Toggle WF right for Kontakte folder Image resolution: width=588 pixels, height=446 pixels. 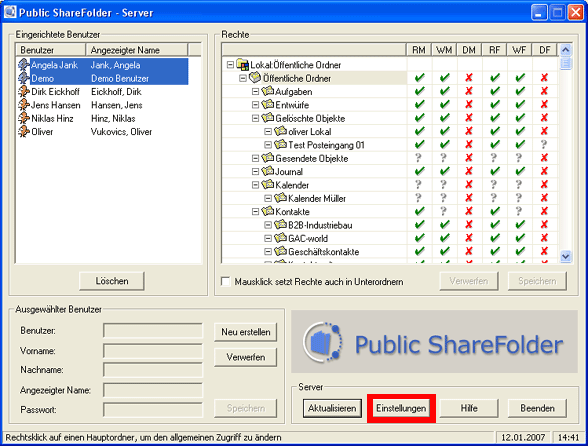(519, 211)
